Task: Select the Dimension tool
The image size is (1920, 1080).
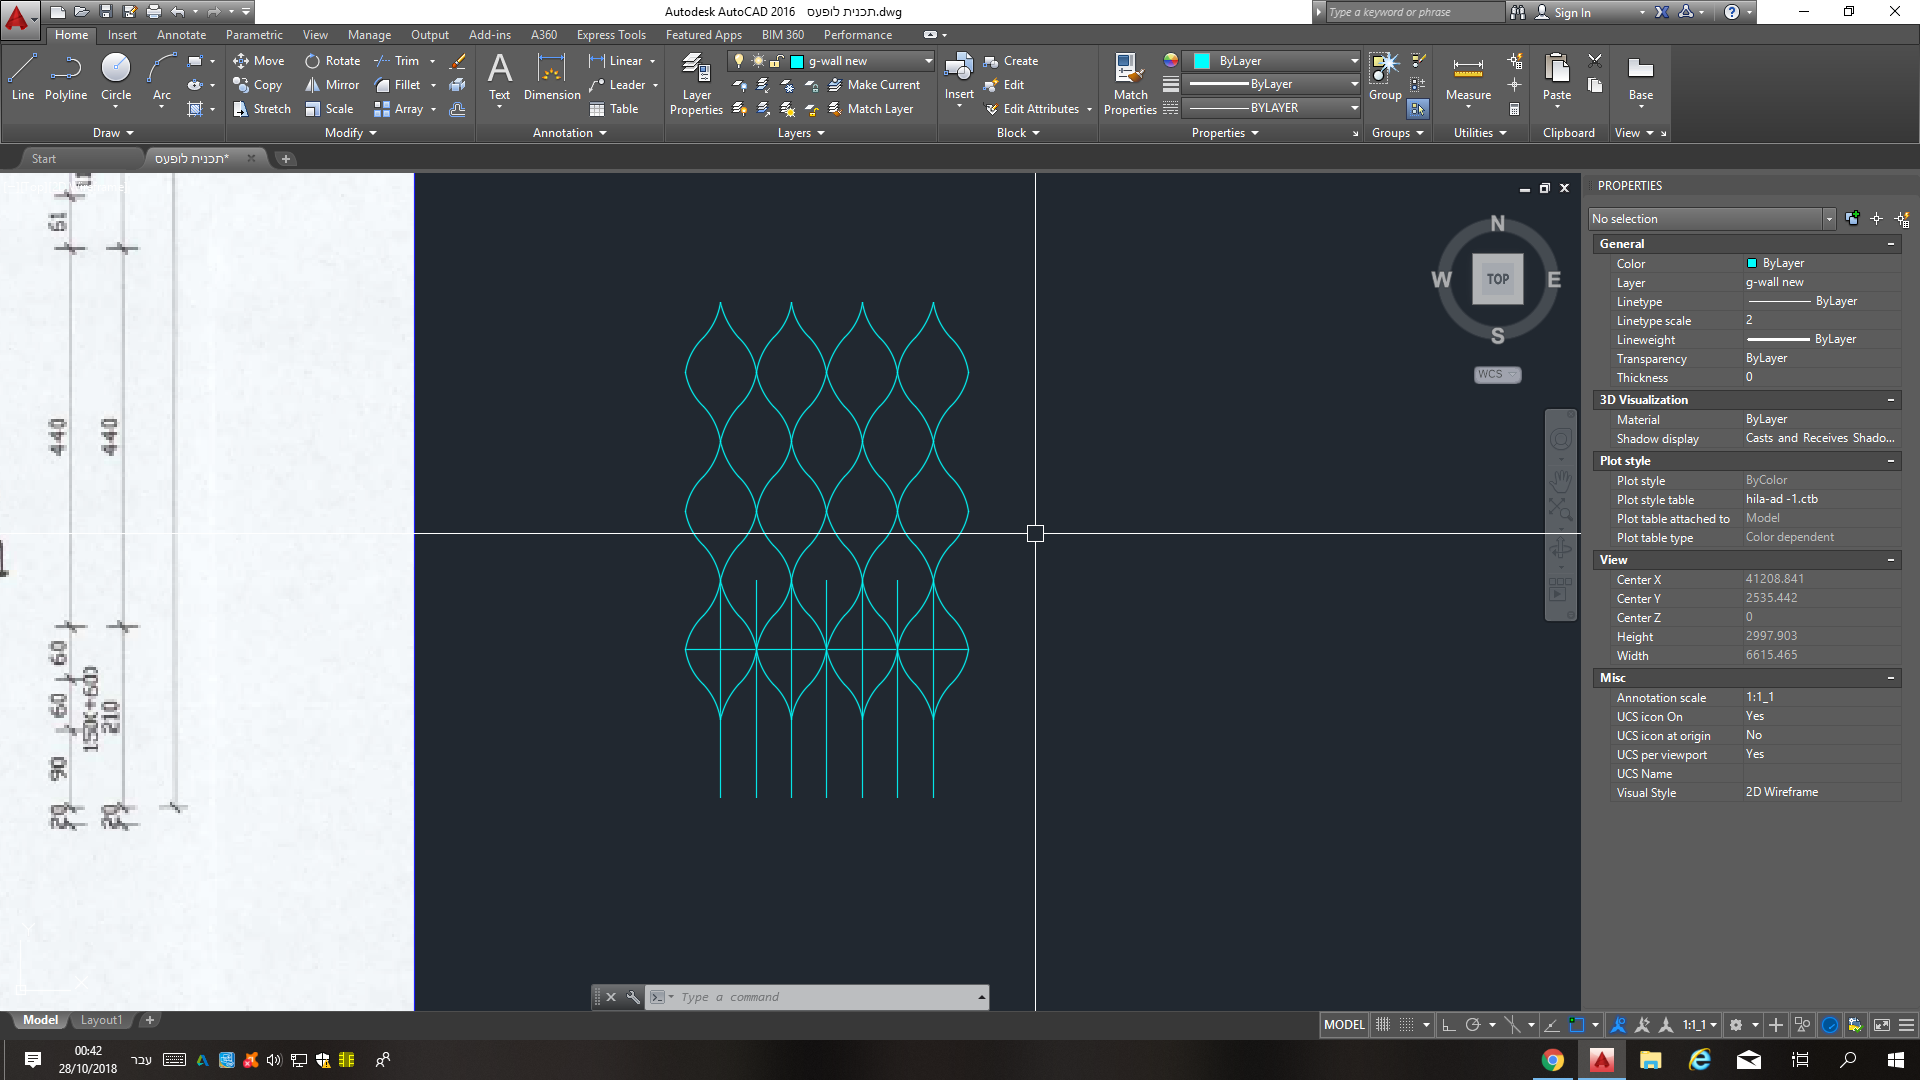Action: [x=552, y=77]
